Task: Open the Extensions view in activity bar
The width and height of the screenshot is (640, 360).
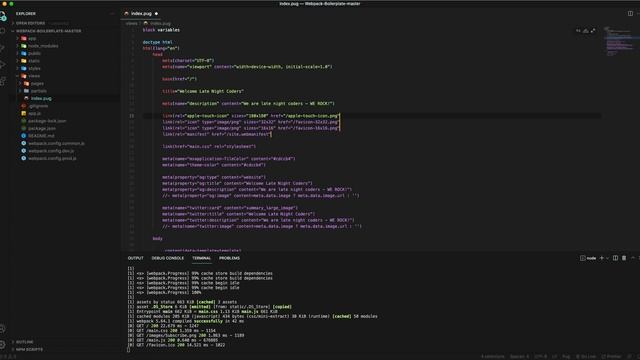Action: (3, 81)
